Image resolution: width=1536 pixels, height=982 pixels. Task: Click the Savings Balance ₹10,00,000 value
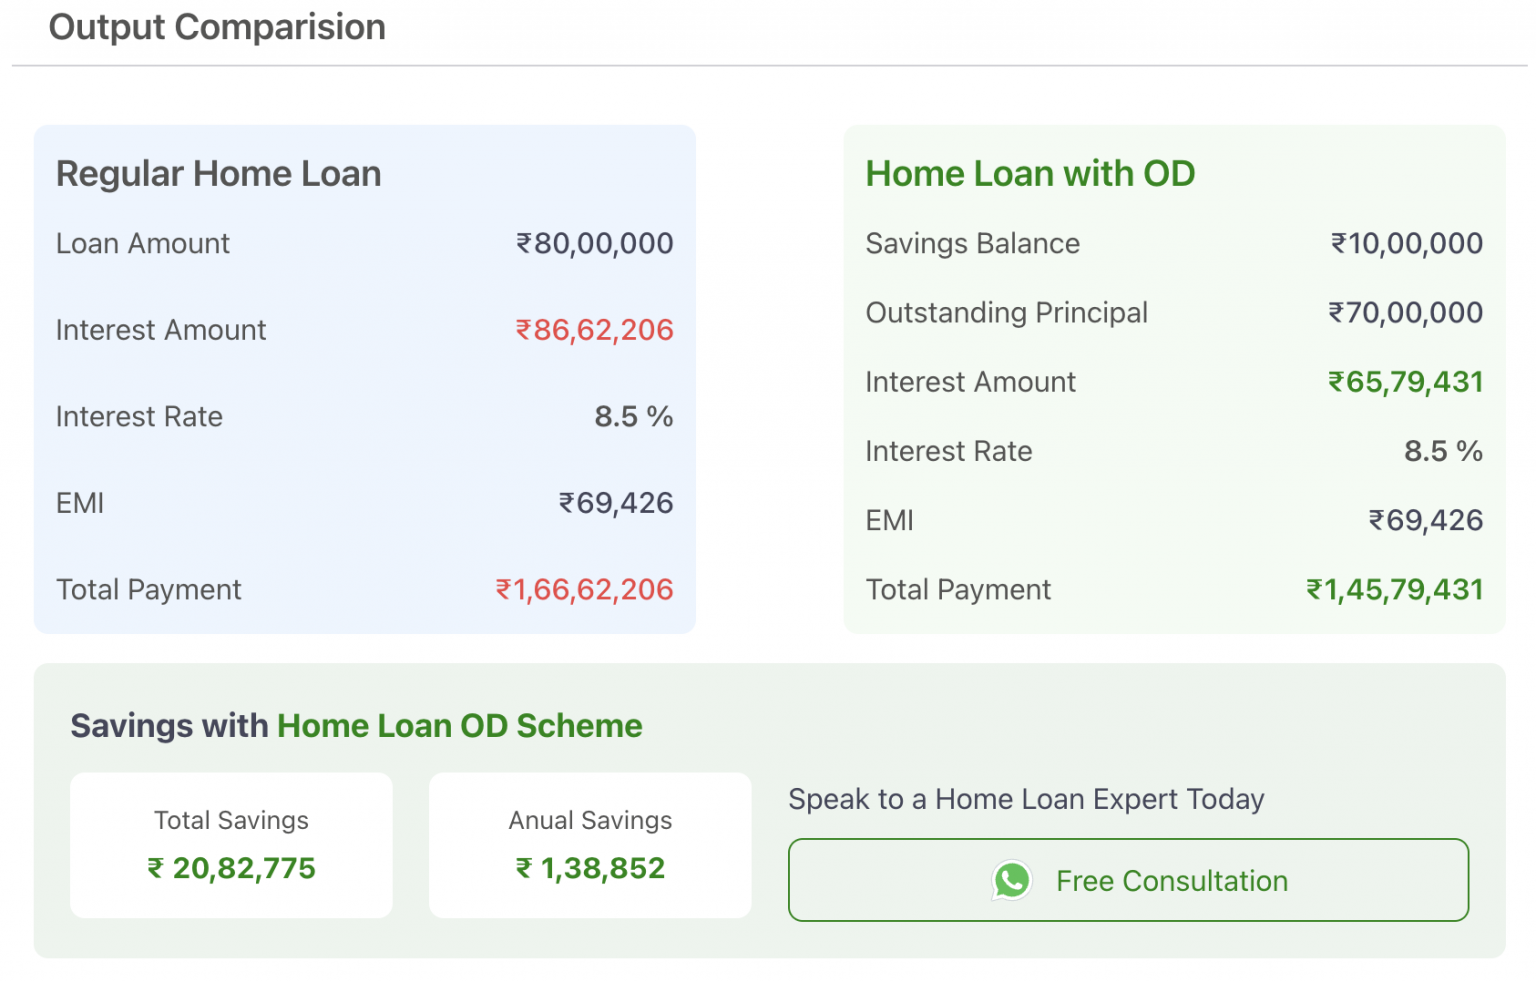[x=1405, y=243]
